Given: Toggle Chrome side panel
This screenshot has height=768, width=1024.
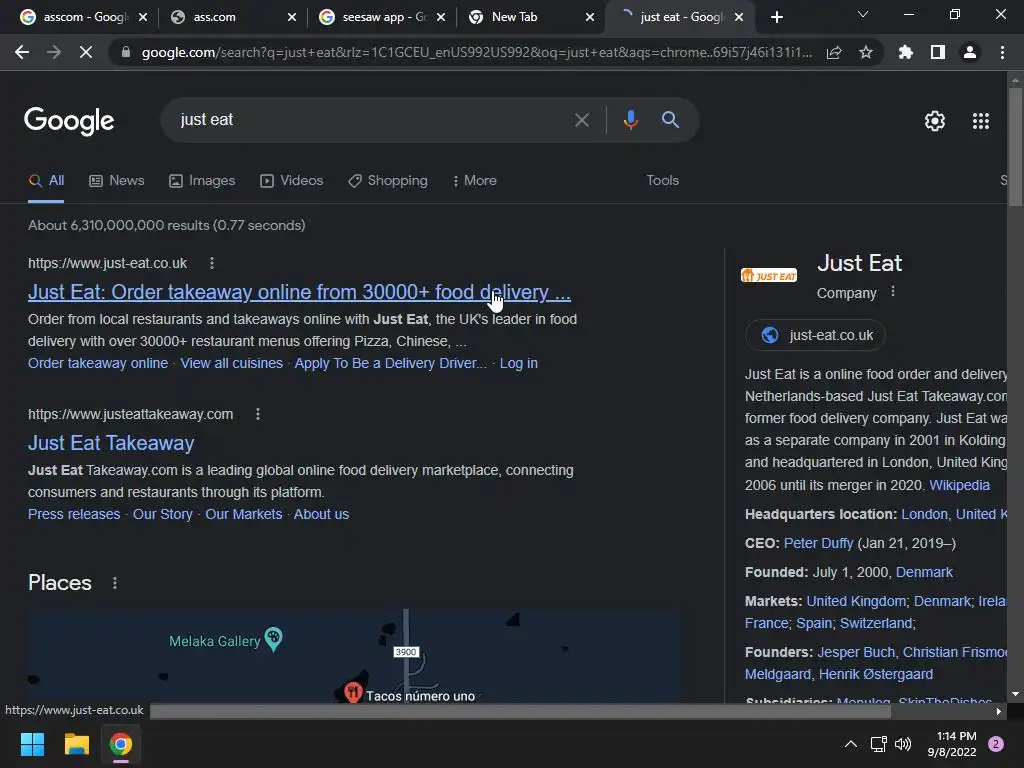Looking at the screenshot, I should 938,52.
